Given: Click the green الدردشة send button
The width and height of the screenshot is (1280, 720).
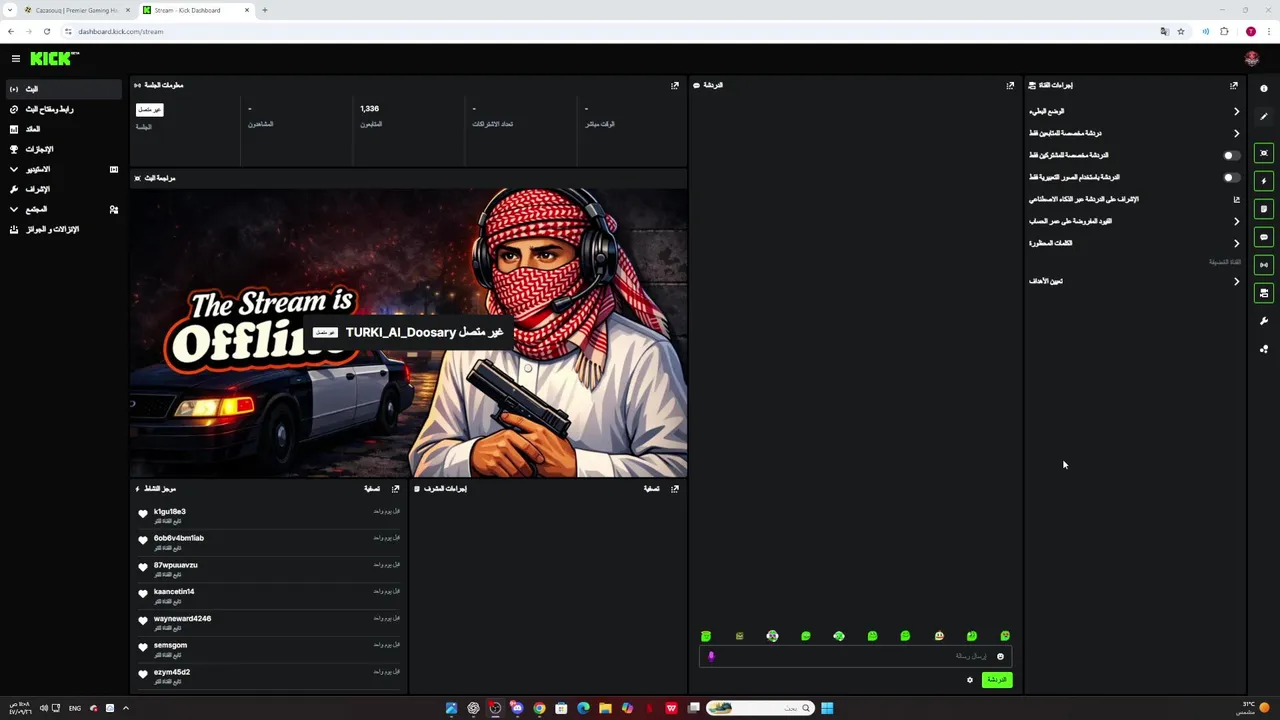Looking at the screenshot, I should [997, 680].
